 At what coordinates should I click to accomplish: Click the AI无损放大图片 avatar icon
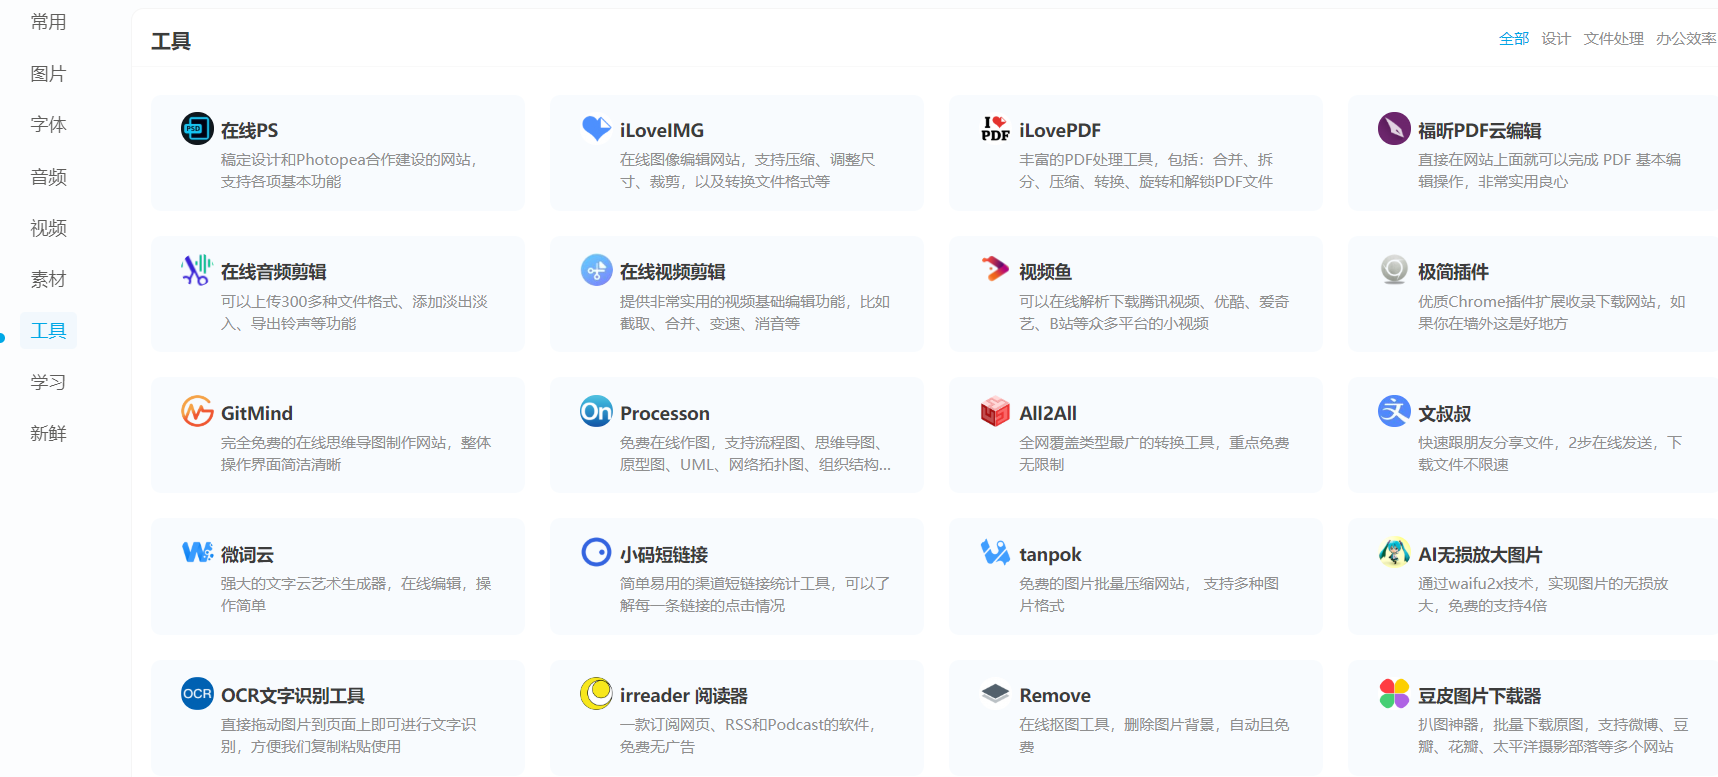pyautogui.click(x=1394, y=552)
